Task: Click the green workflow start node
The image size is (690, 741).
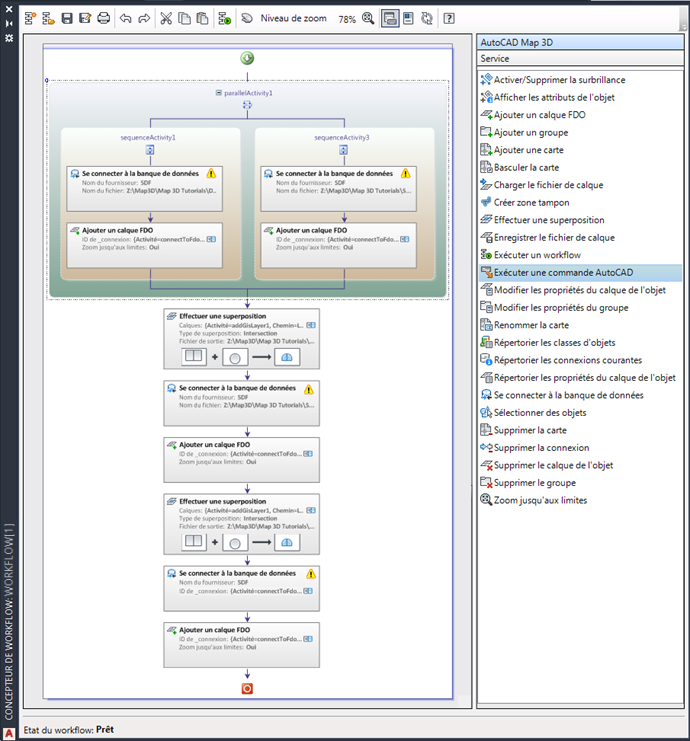Action: (247, 58)
